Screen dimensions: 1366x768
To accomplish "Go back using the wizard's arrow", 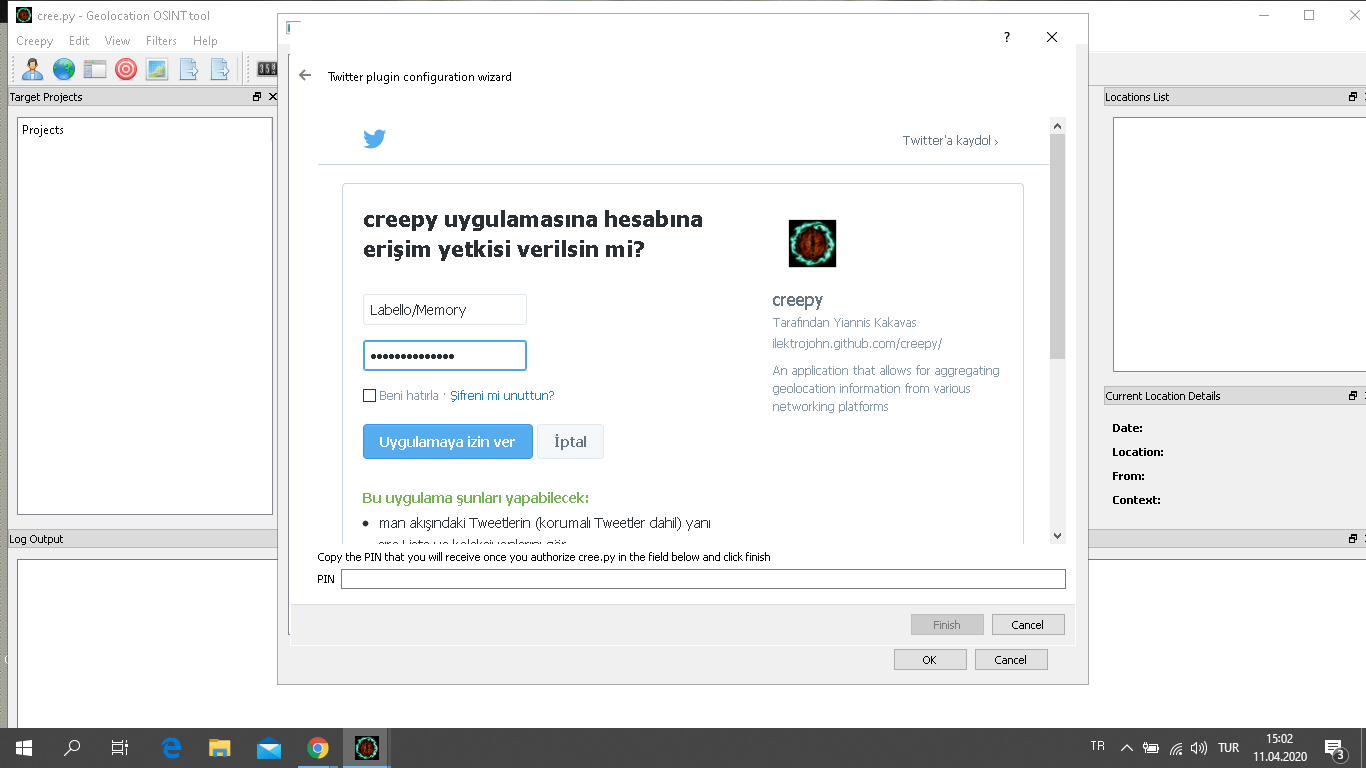I will tap(305, 76).
